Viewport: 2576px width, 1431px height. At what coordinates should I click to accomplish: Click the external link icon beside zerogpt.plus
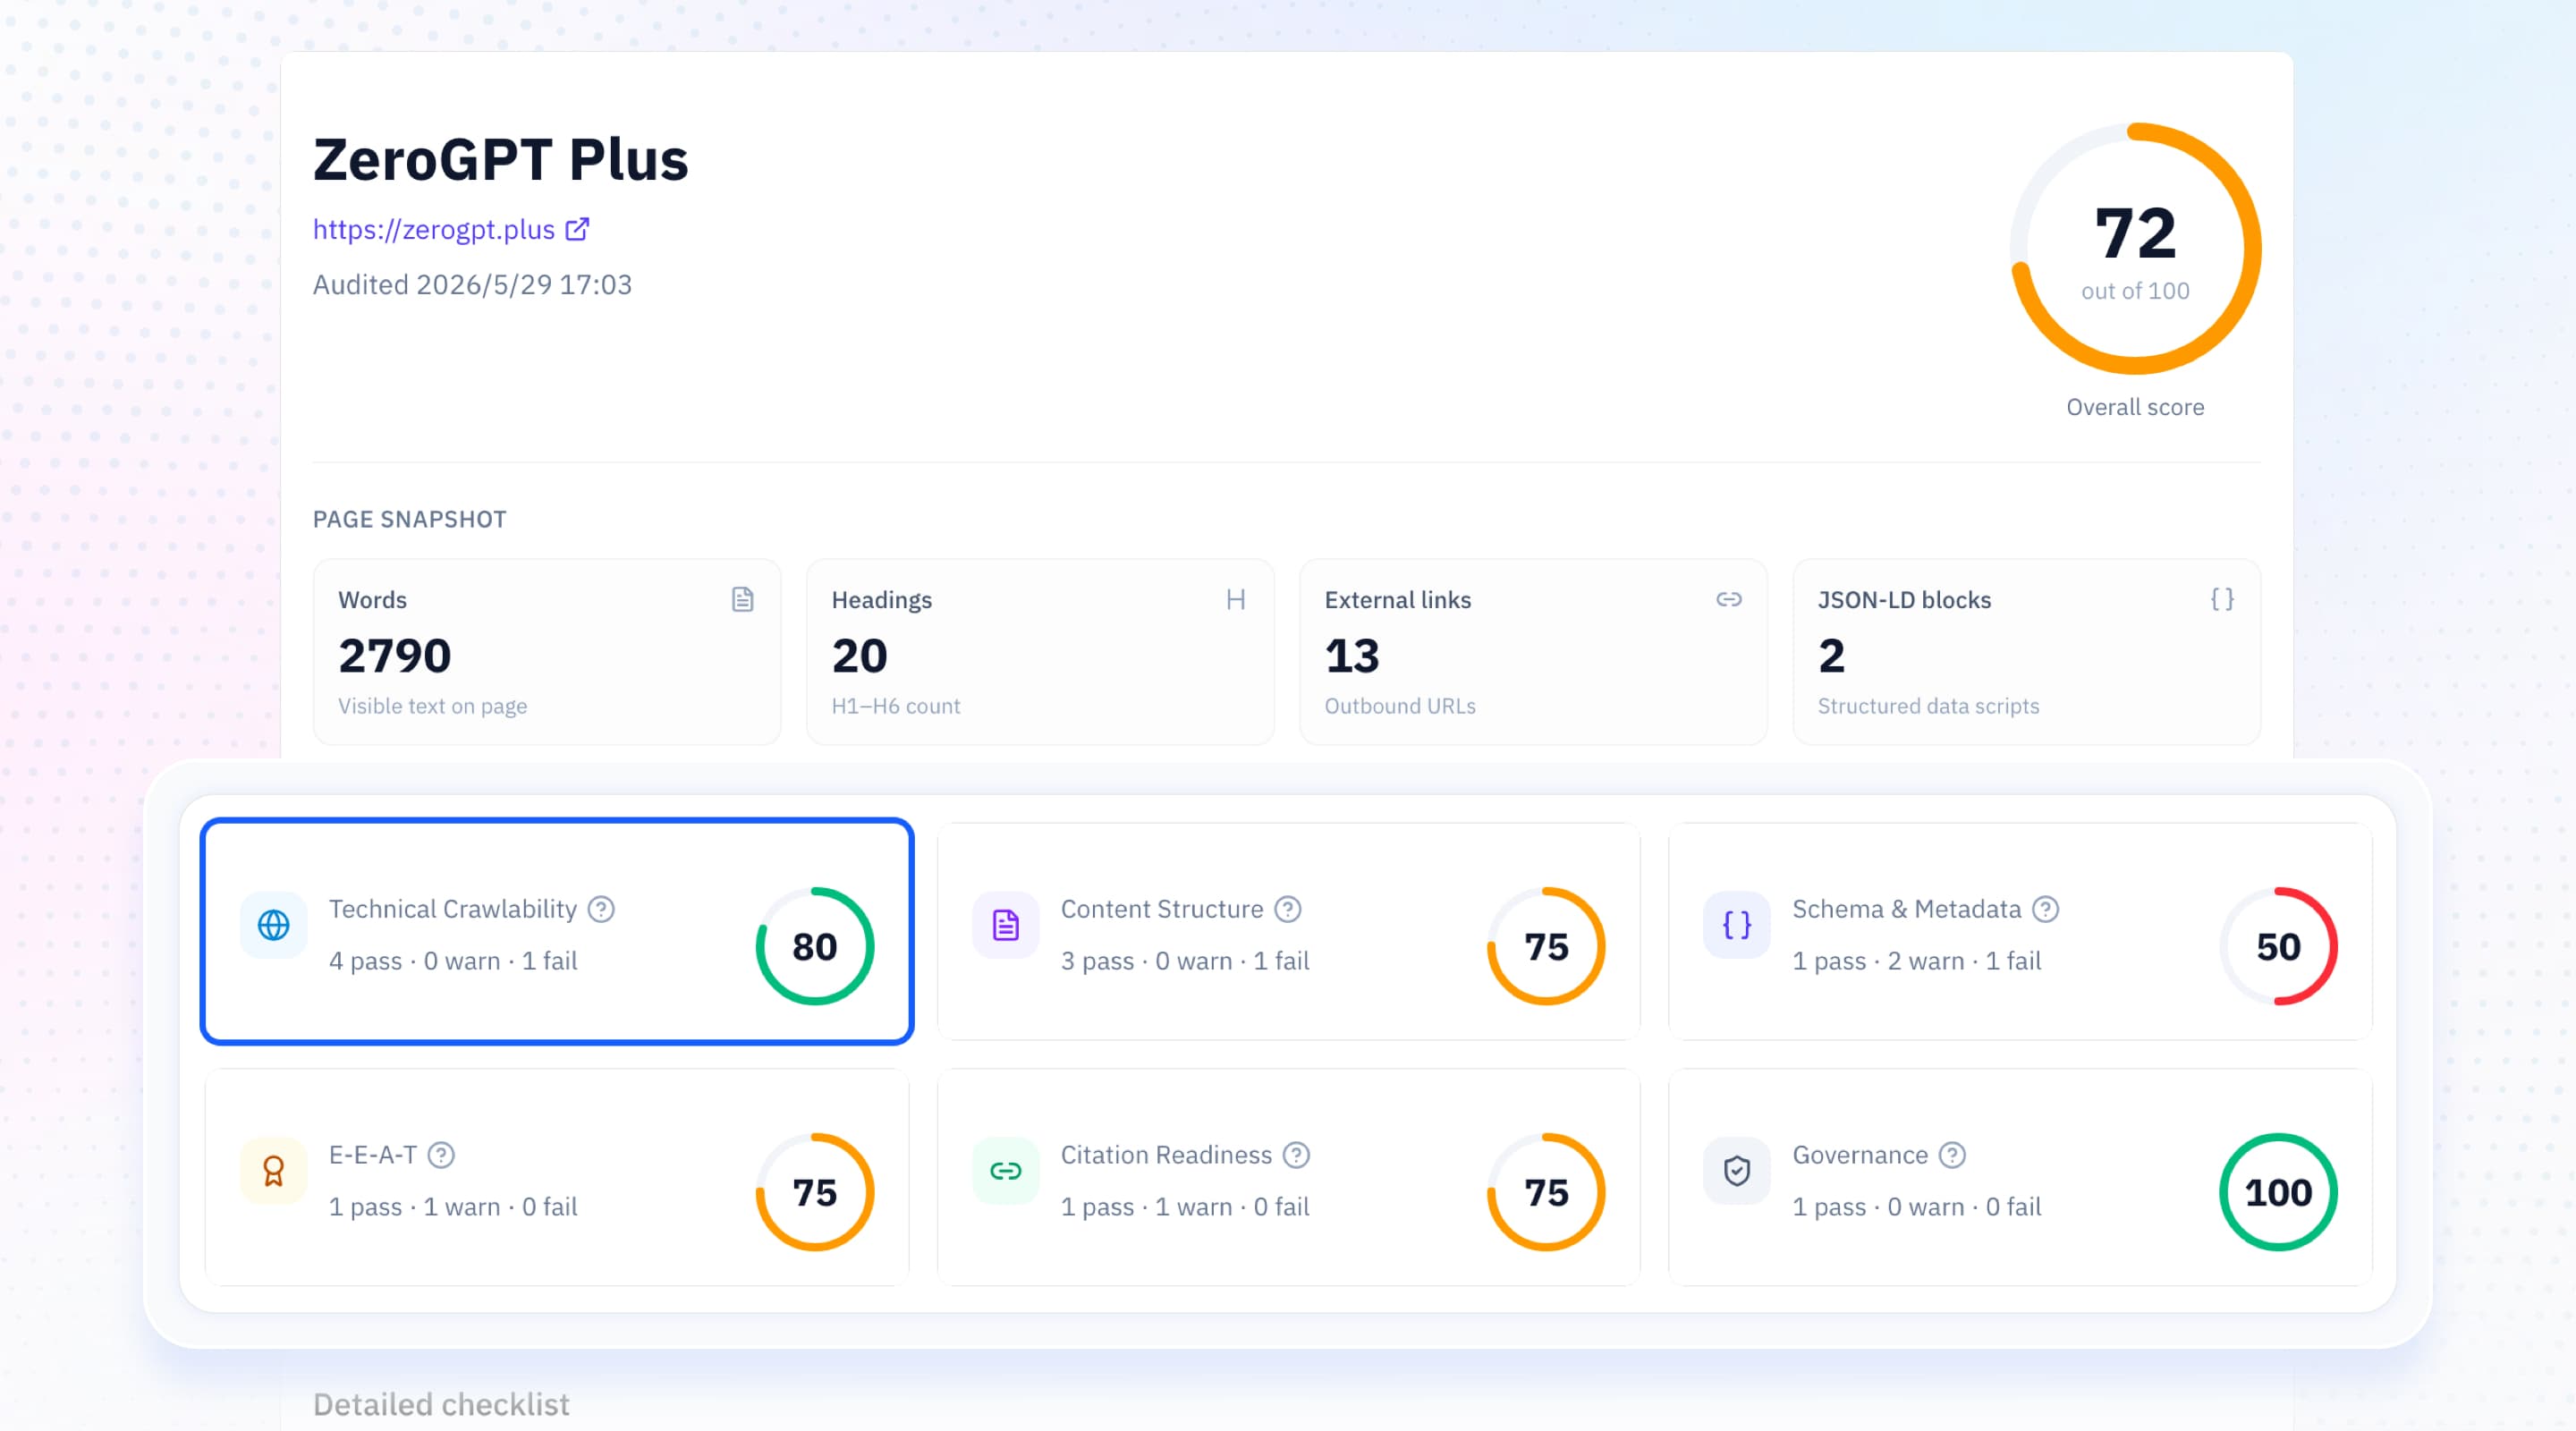[578, 229]
